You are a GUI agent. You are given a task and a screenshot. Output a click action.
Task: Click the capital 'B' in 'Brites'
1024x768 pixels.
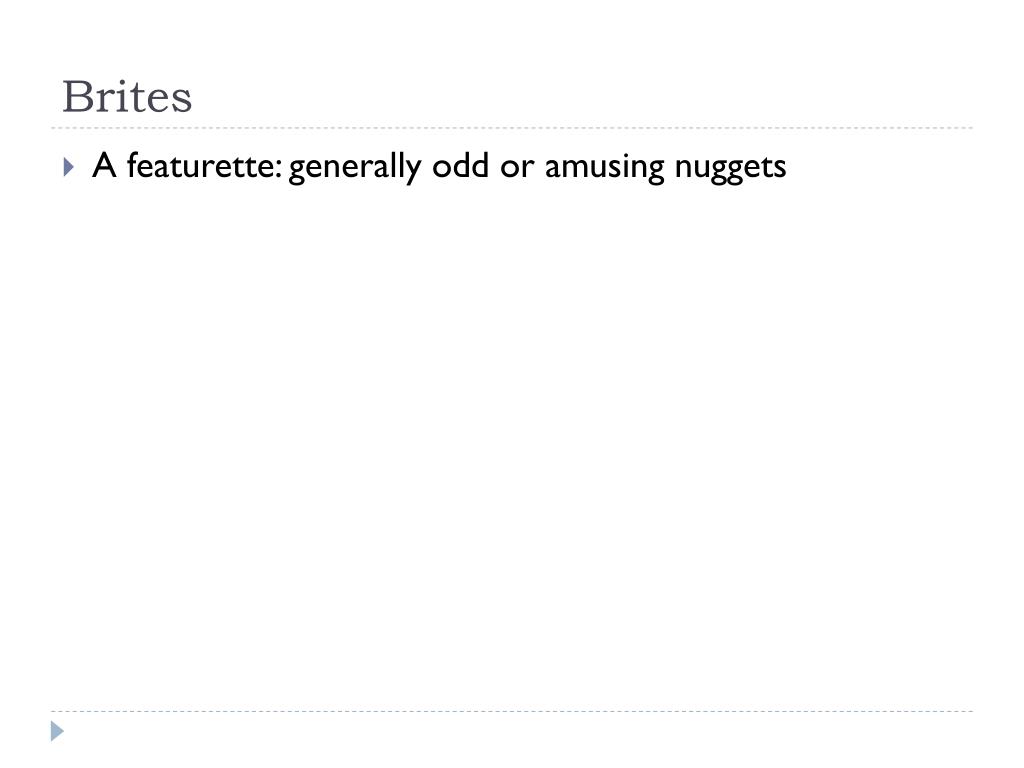tap(77, 97)
